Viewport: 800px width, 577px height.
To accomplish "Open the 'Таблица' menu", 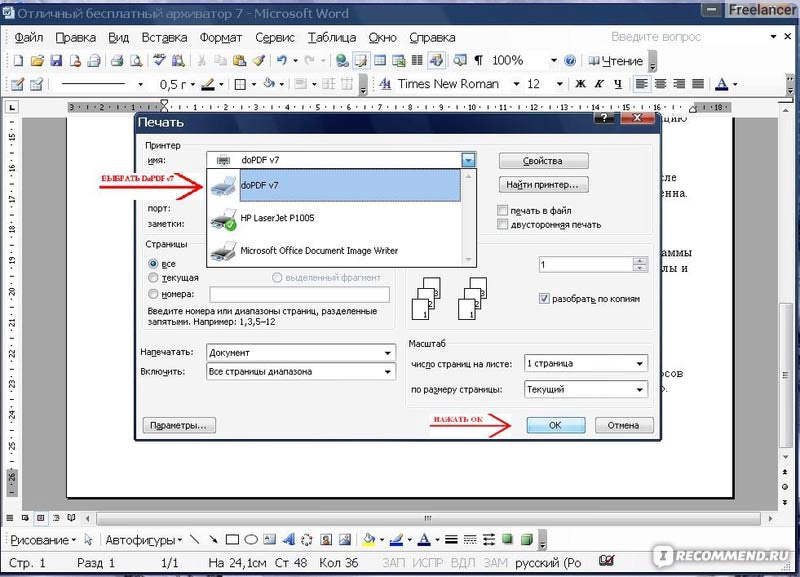I will pos(332,37).
